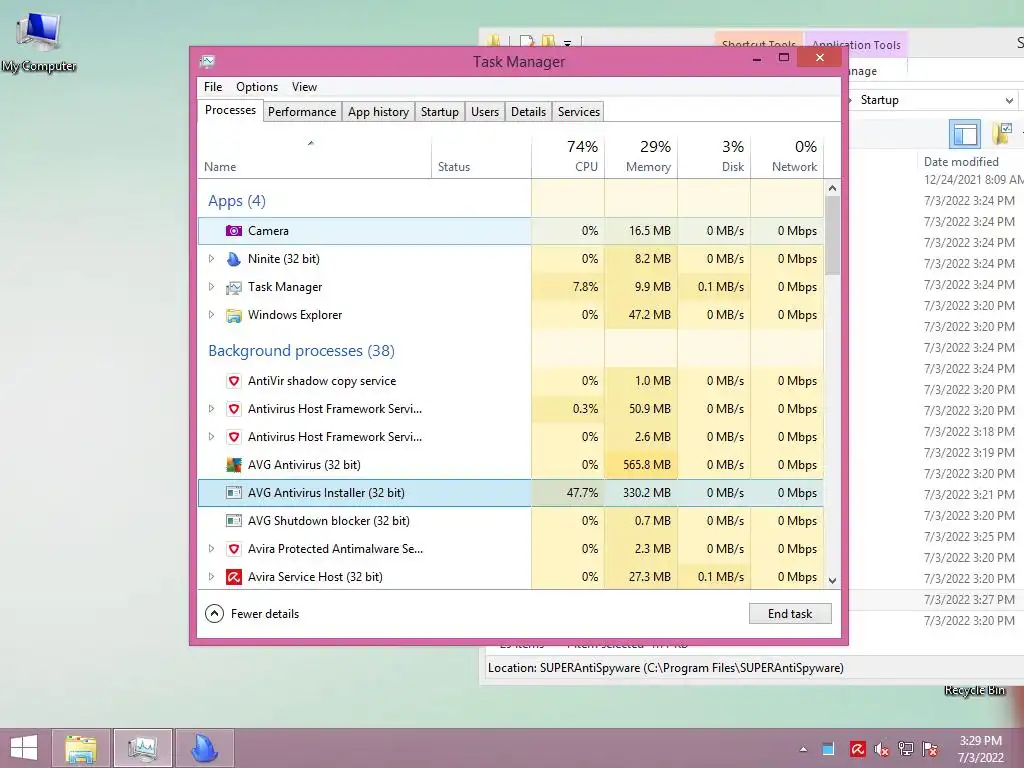
Task: Sort by the Memory column header
Action: click(641, 156)
